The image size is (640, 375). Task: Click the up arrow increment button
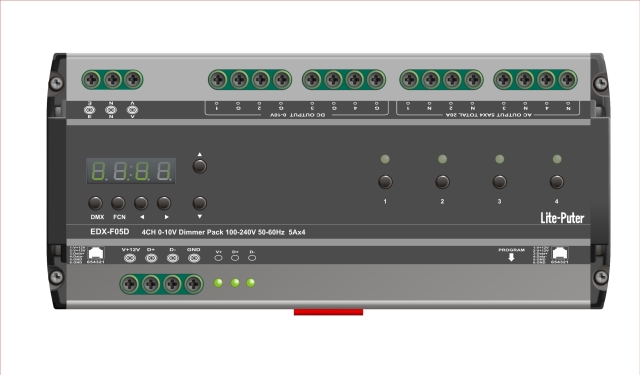tap(200, 166)
